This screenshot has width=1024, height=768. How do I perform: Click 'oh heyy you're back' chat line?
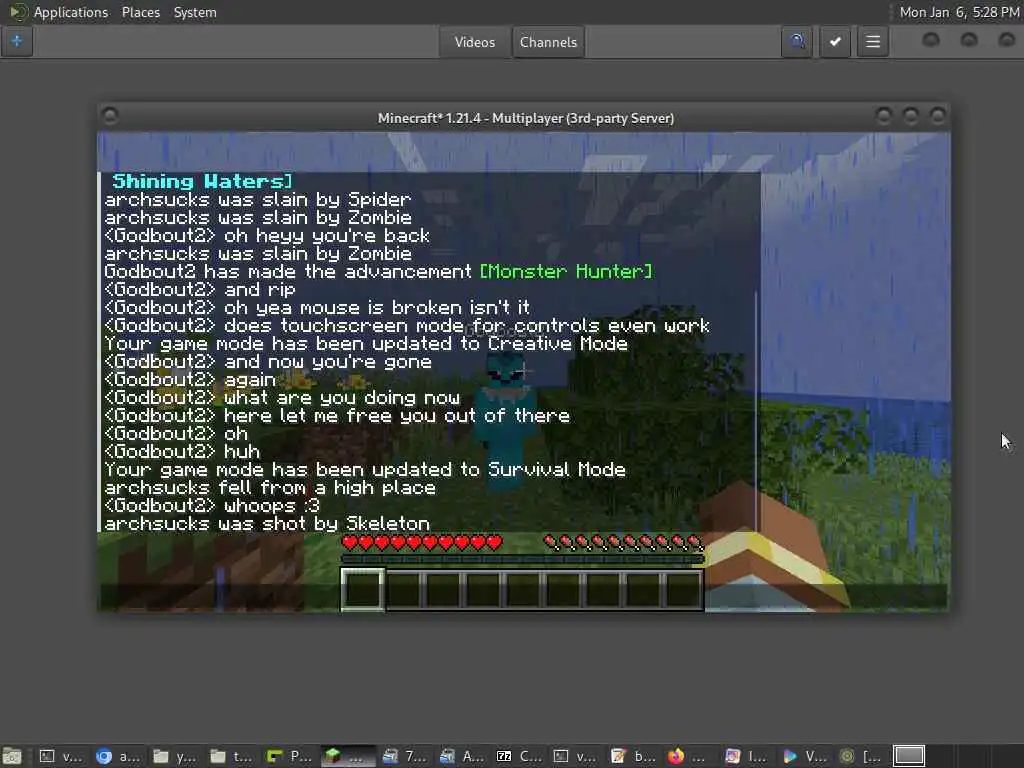pyautogui.click(x=327, y=235)
